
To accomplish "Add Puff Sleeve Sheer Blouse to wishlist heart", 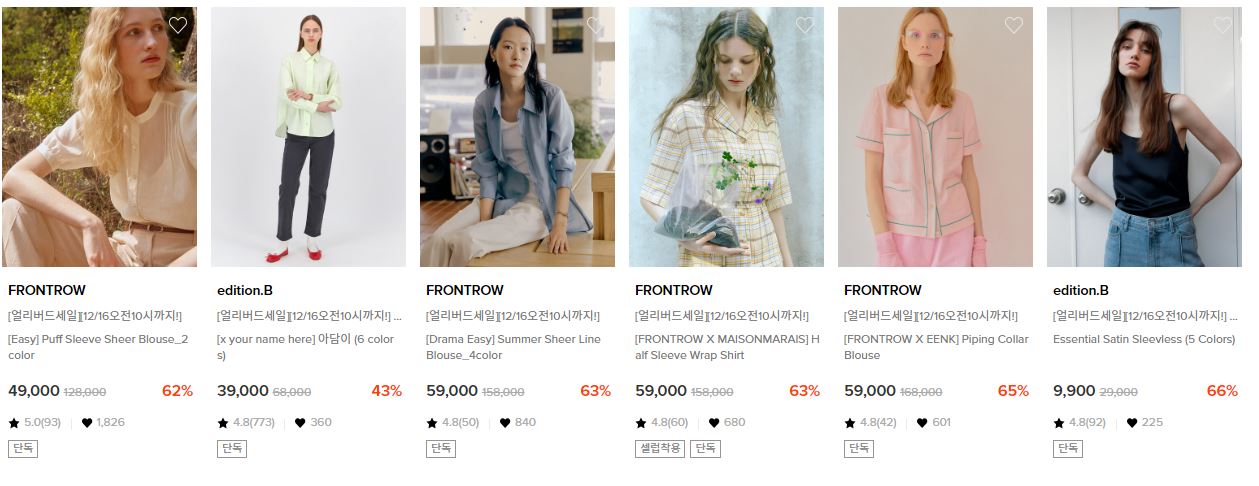I will coord(178,26).
